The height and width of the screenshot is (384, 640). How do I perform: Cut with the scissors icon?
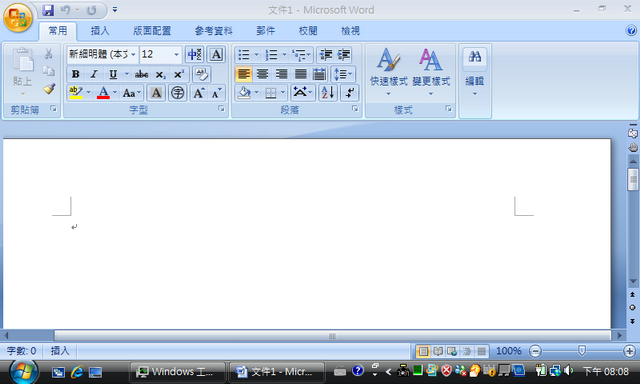coord(49,53)
